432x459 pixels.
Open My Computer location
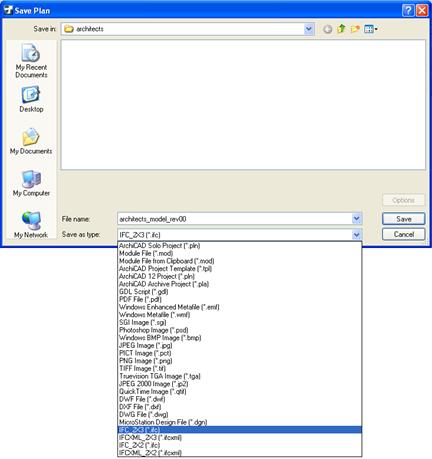[x=31, y=183]
